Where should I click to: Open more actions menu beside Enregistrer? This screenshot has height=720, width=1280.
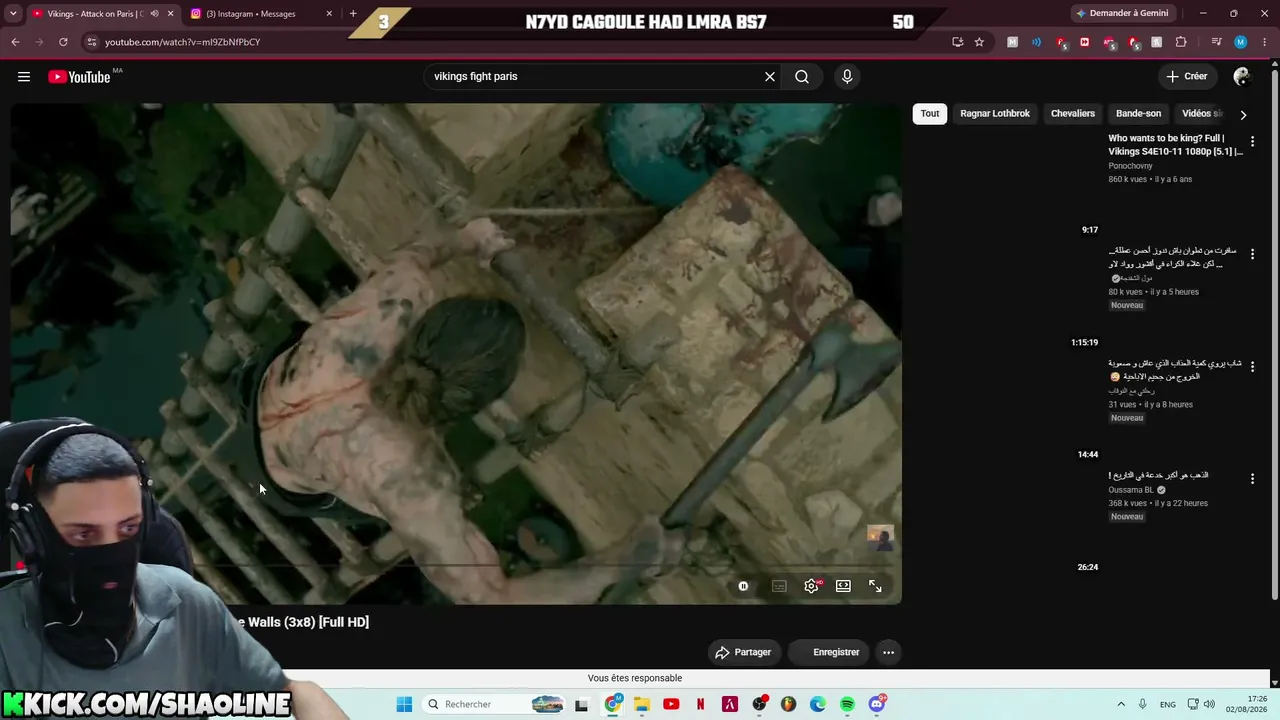coord(888,652)
